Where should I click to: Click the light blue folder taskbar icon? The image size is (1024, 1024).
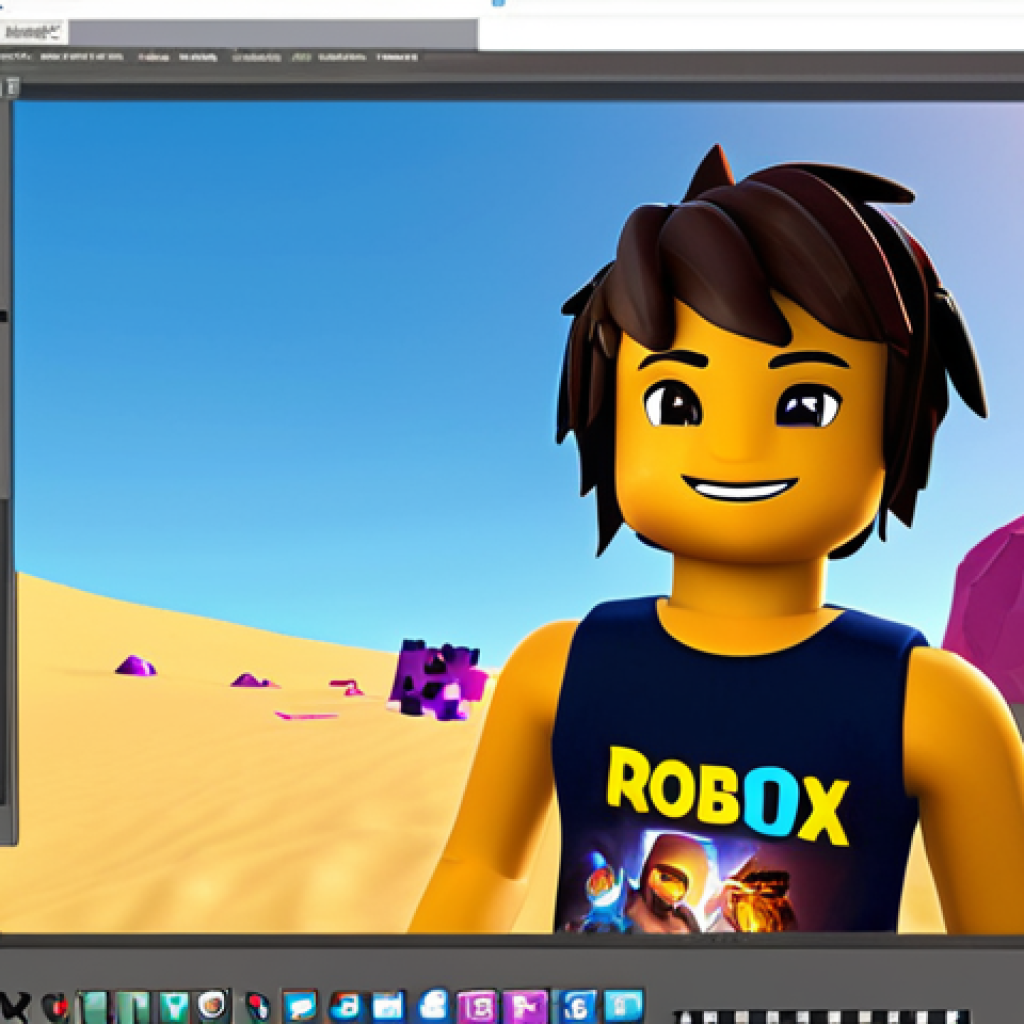(624, 1006)
